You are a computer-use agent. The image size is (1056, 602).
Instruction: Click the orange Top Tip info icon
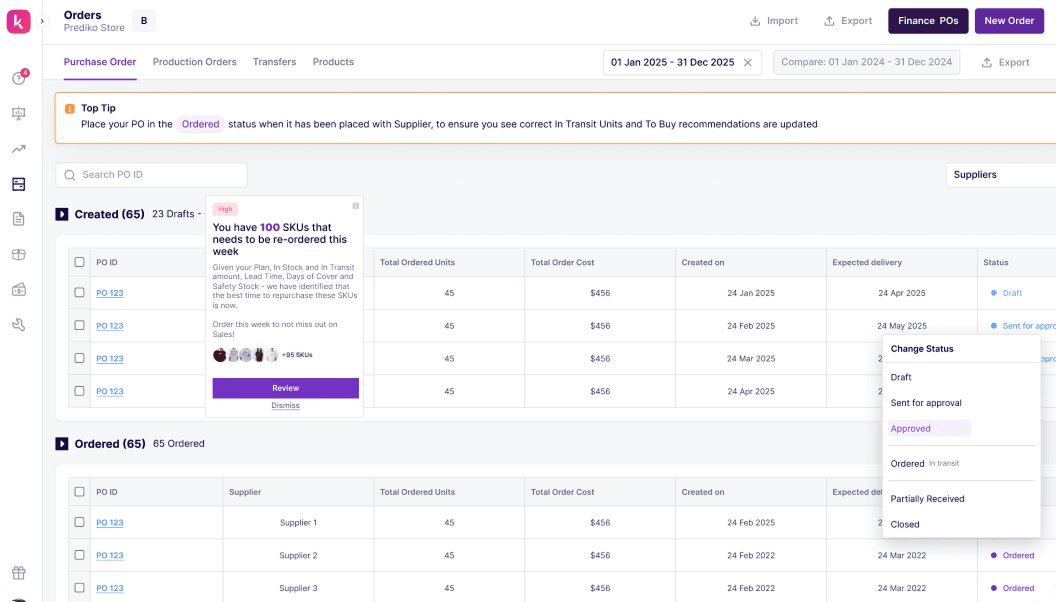[69, 108]
